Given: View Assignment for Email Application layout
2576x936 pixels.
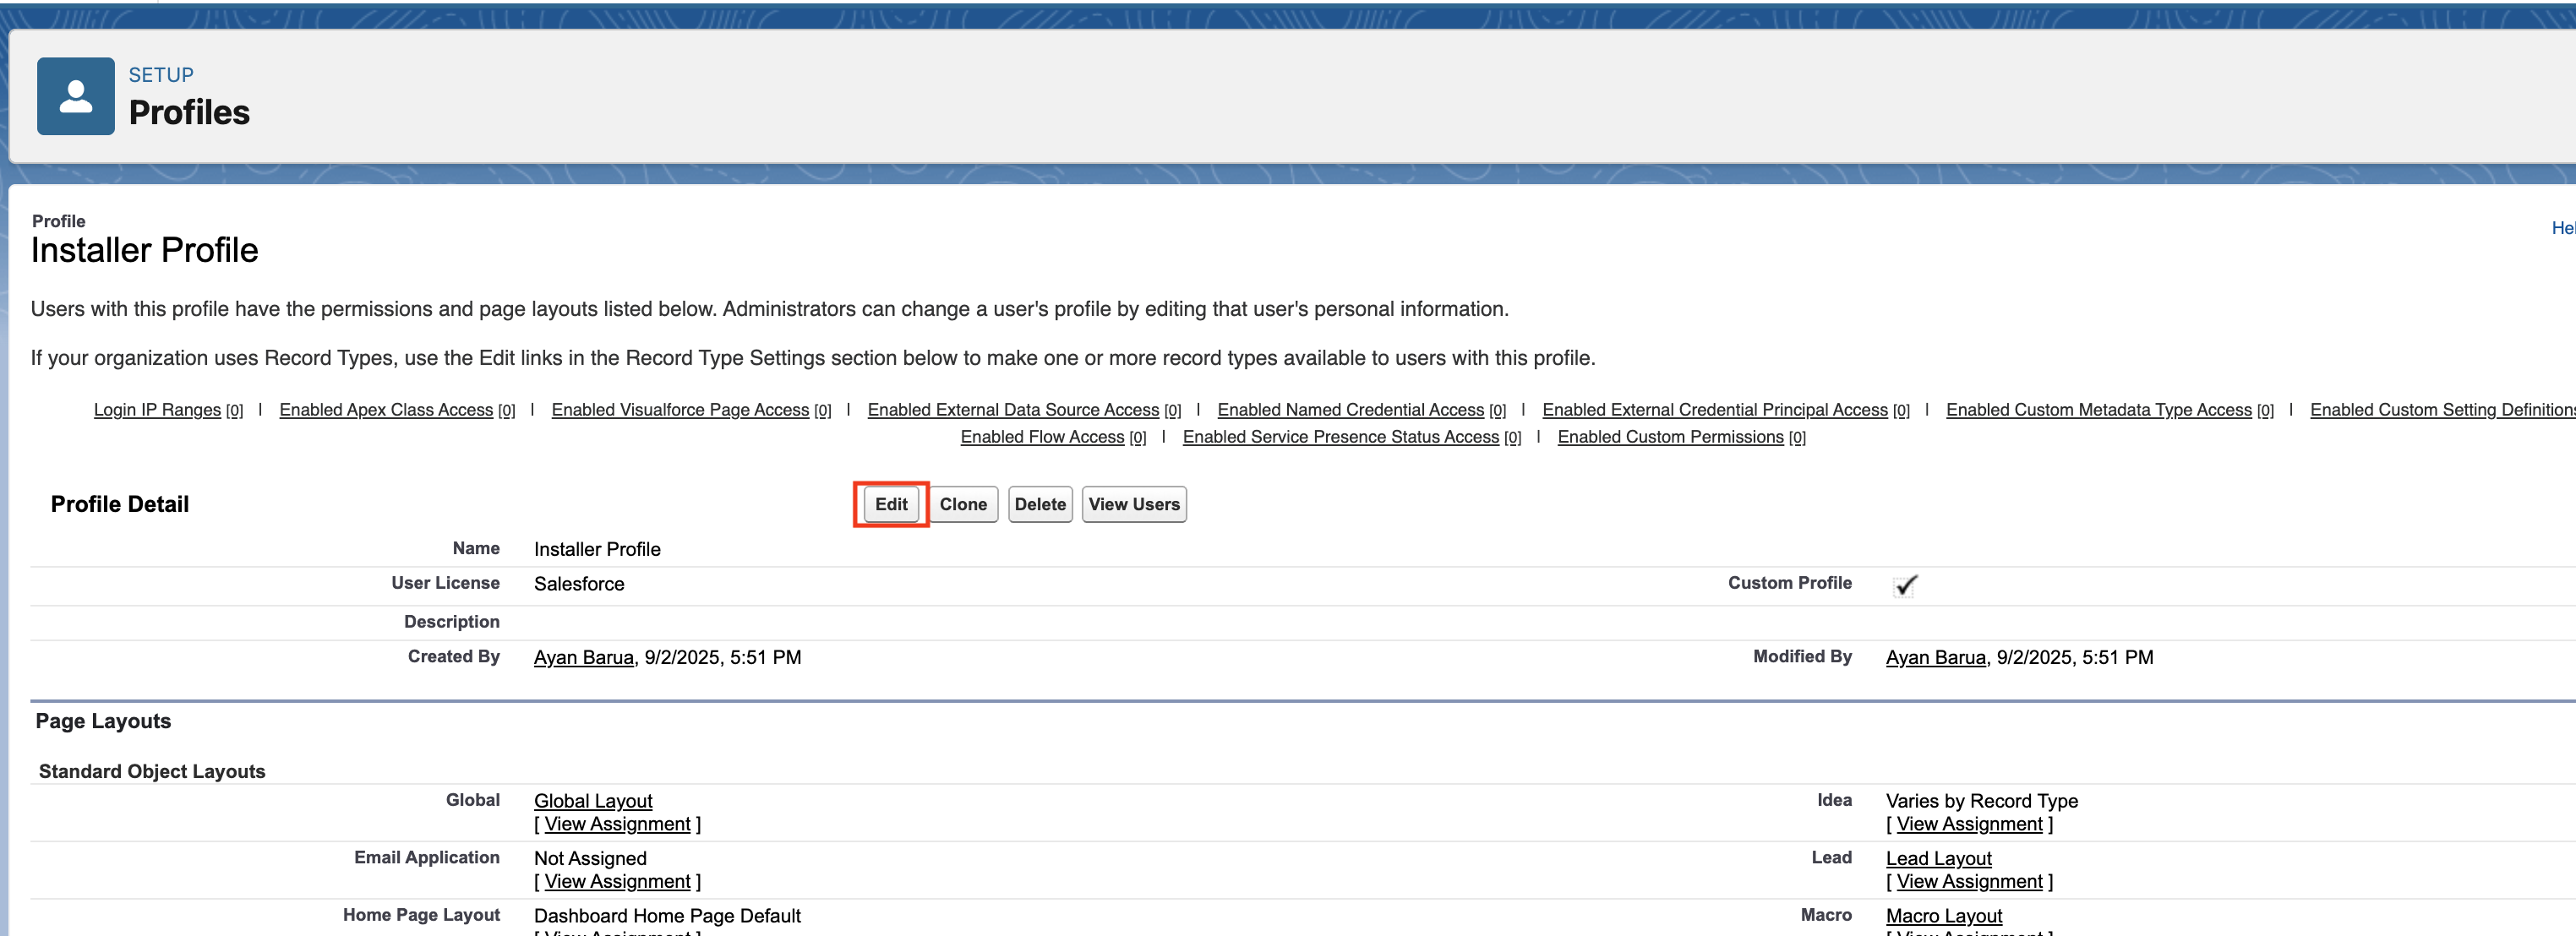Looking at the screenshot, I should tap(617, 881).
